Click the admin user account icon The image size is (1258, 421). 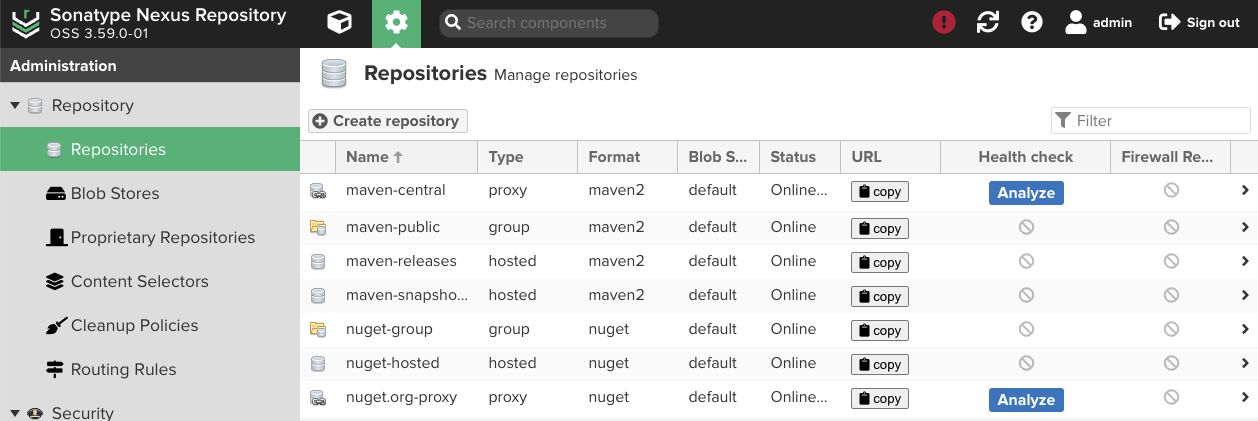[1076, 23]
